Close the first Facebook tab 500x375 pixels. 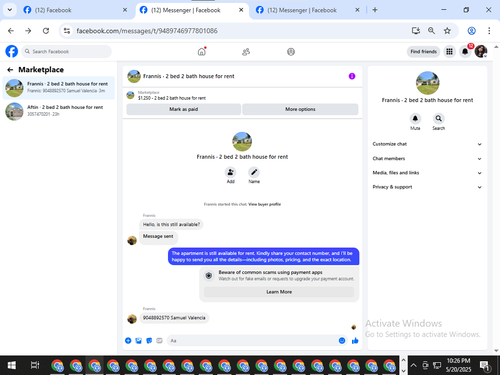tap(125, 10)
